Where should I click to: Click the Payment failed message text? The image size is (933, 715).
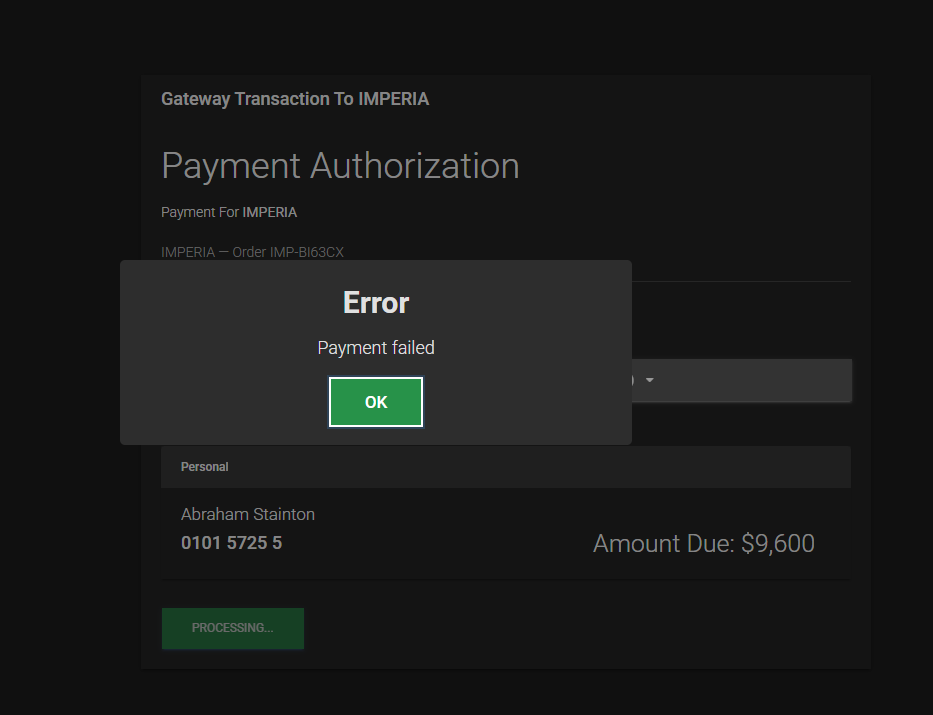(376, 347)
